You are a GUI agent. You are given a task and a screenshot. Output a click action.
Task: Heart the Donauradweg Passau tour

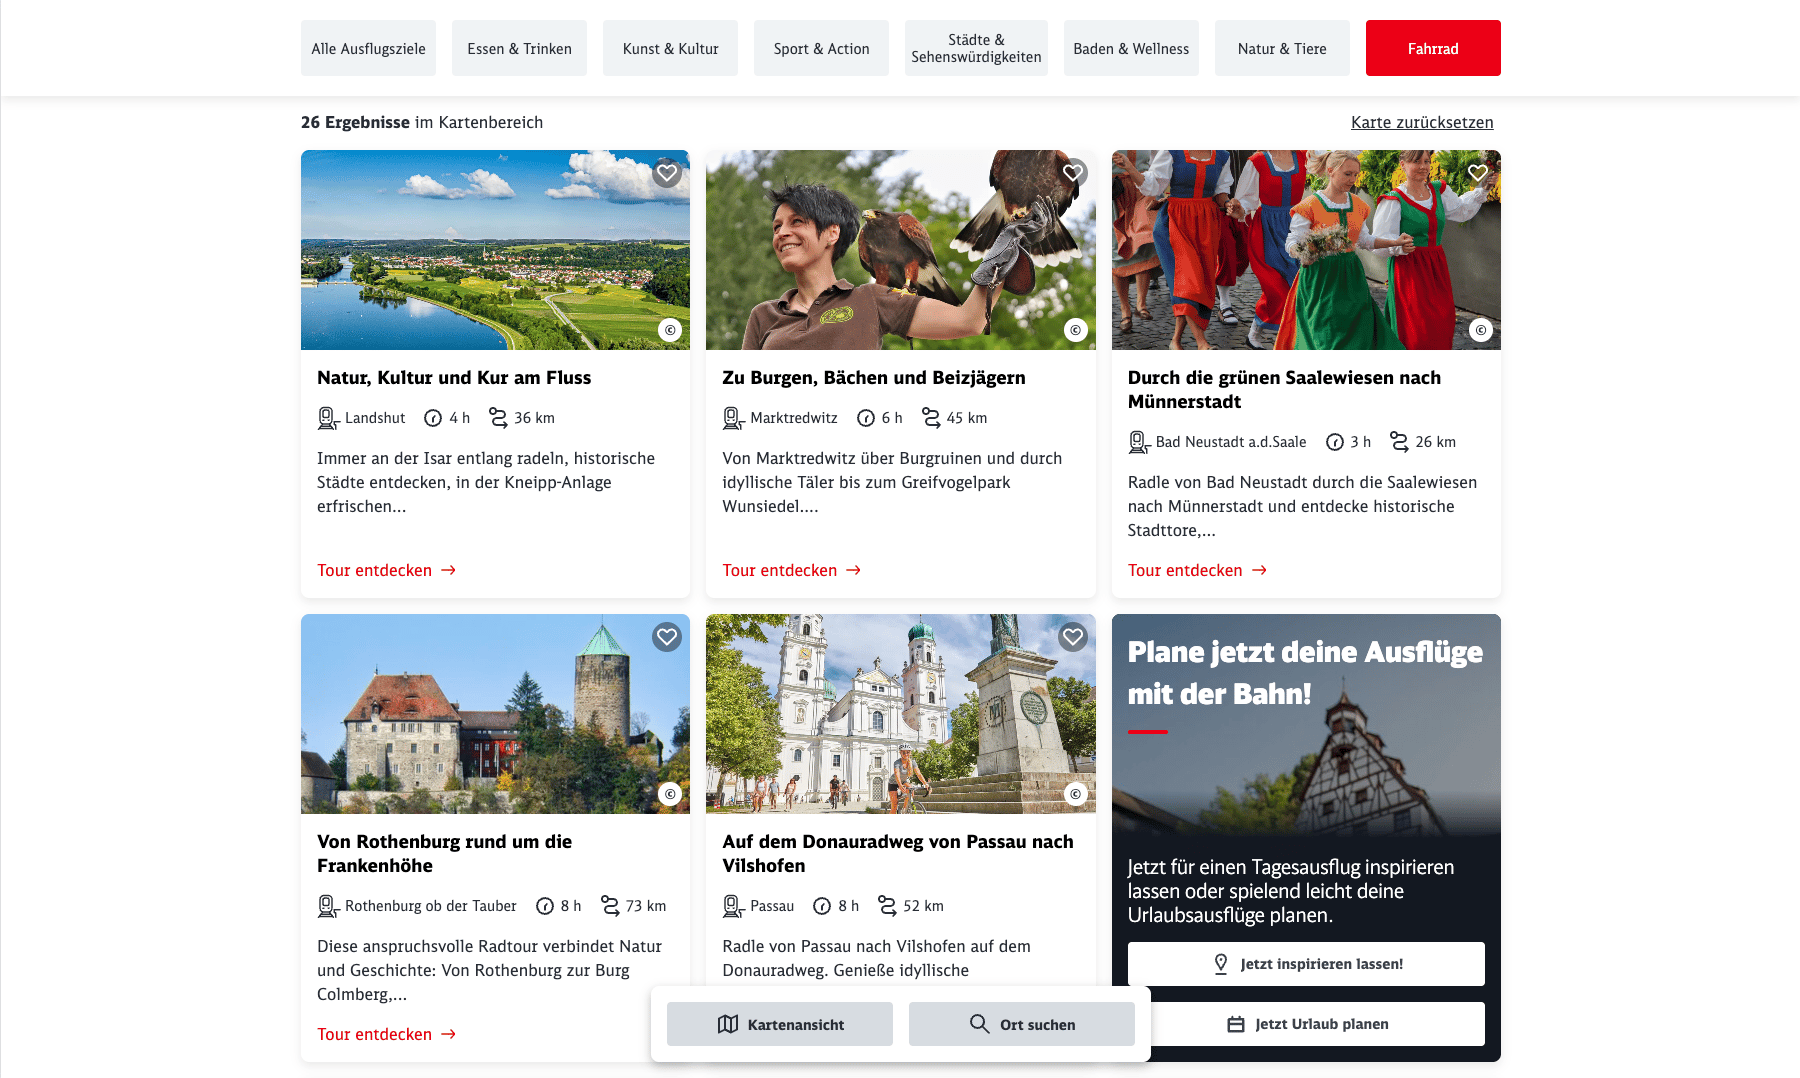point(1073,637)
